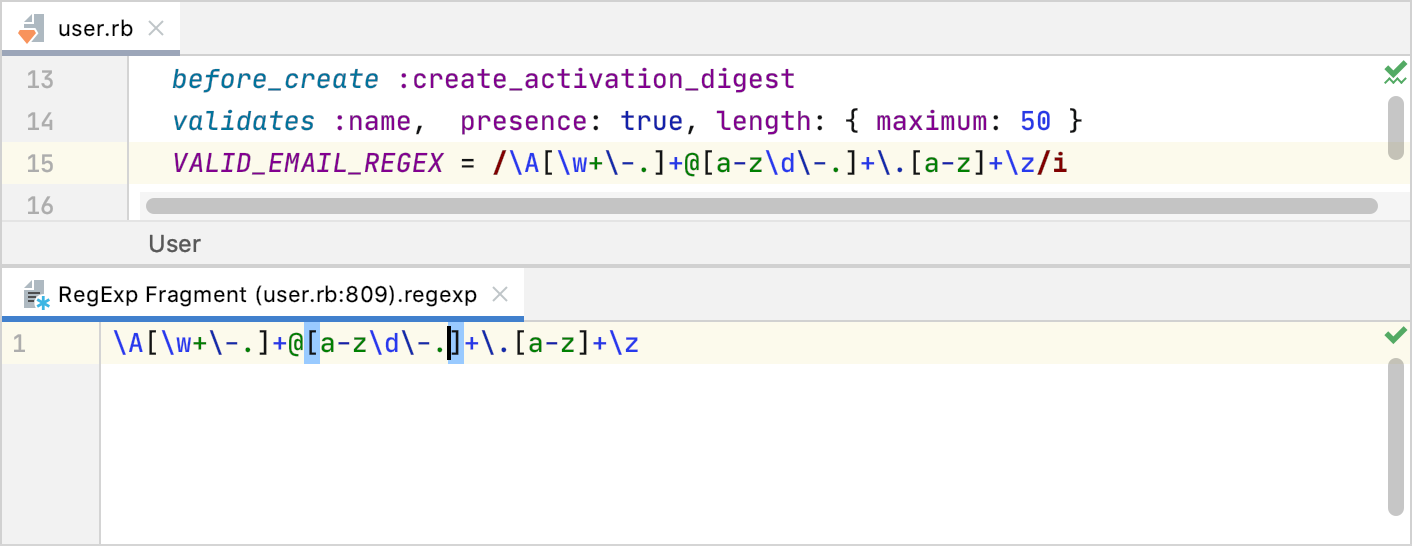Click vertical scrollbar in RegExp fragment editor
1412x546 pixels.
click(x=1394, y=436)
